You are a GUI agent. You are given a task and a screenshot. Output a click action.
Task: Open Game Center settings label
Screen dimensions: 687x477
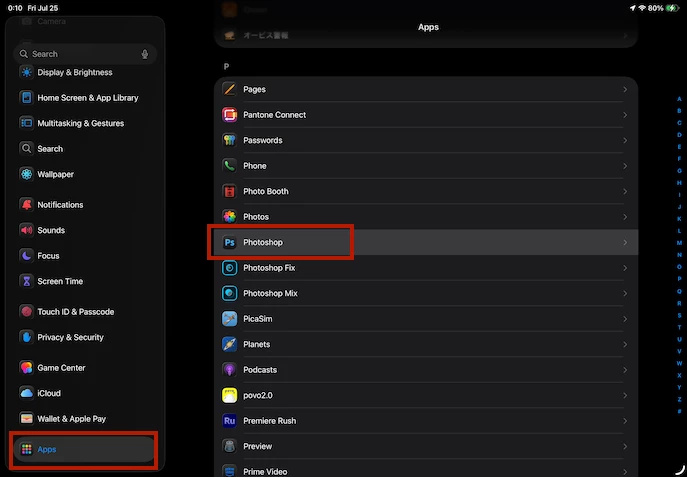click(x=61, y=368)
